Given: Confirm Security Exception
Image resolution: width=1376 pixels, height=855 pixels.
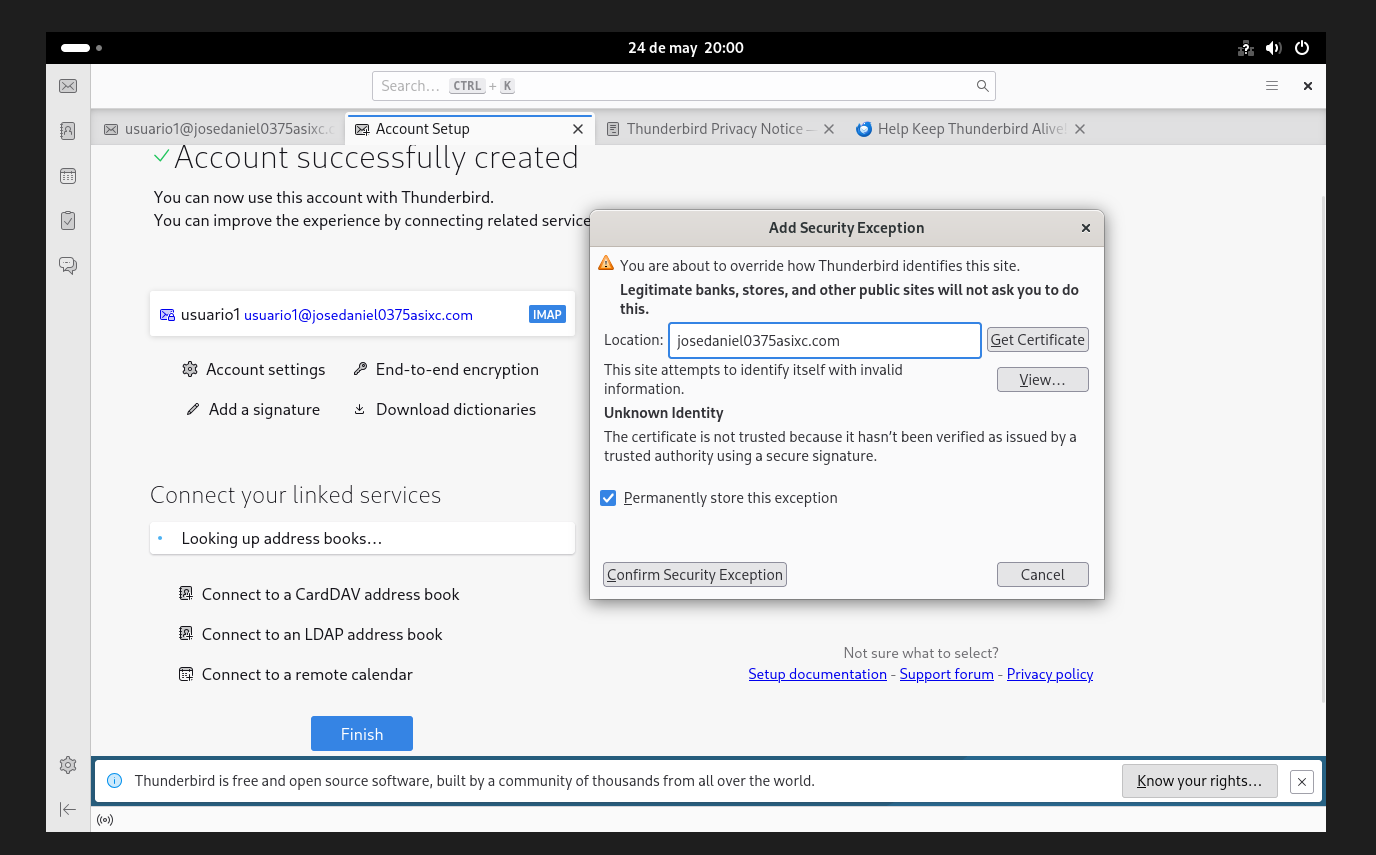Looking at the screenshot, I should pos(695,575).
